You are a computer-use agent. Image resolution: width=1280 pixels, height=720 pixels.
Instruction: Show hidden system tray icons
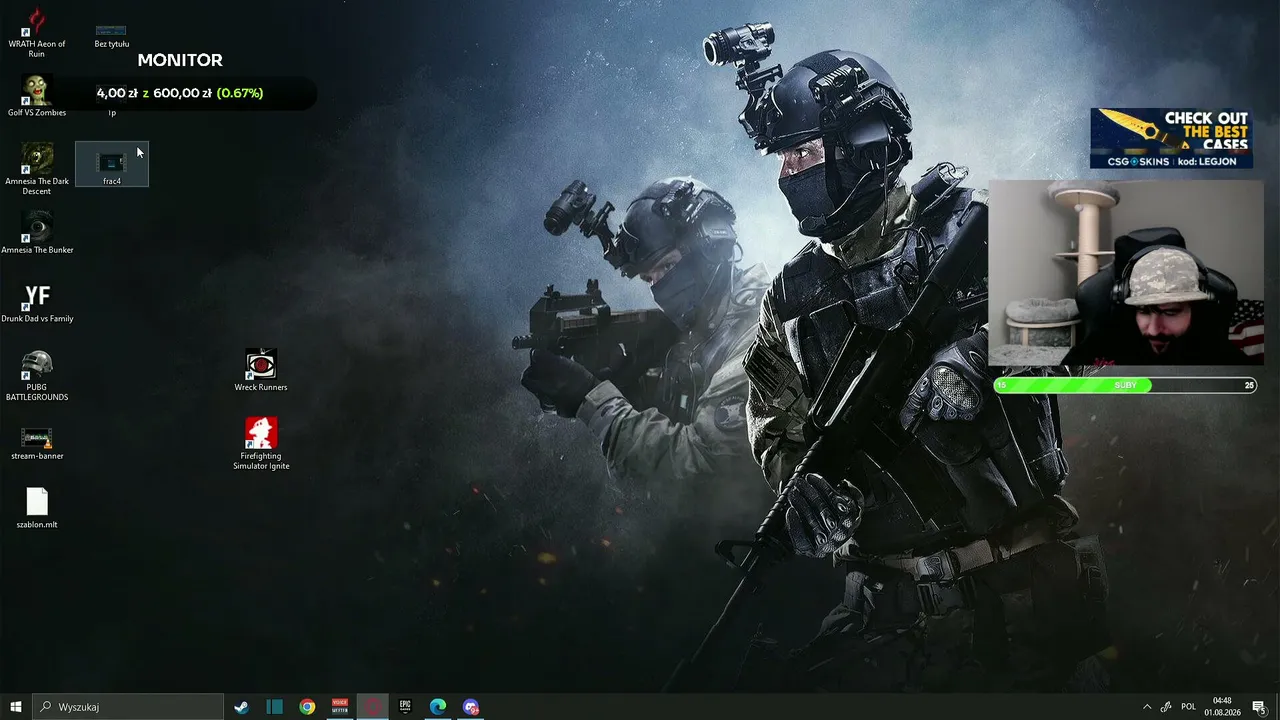1147,707
